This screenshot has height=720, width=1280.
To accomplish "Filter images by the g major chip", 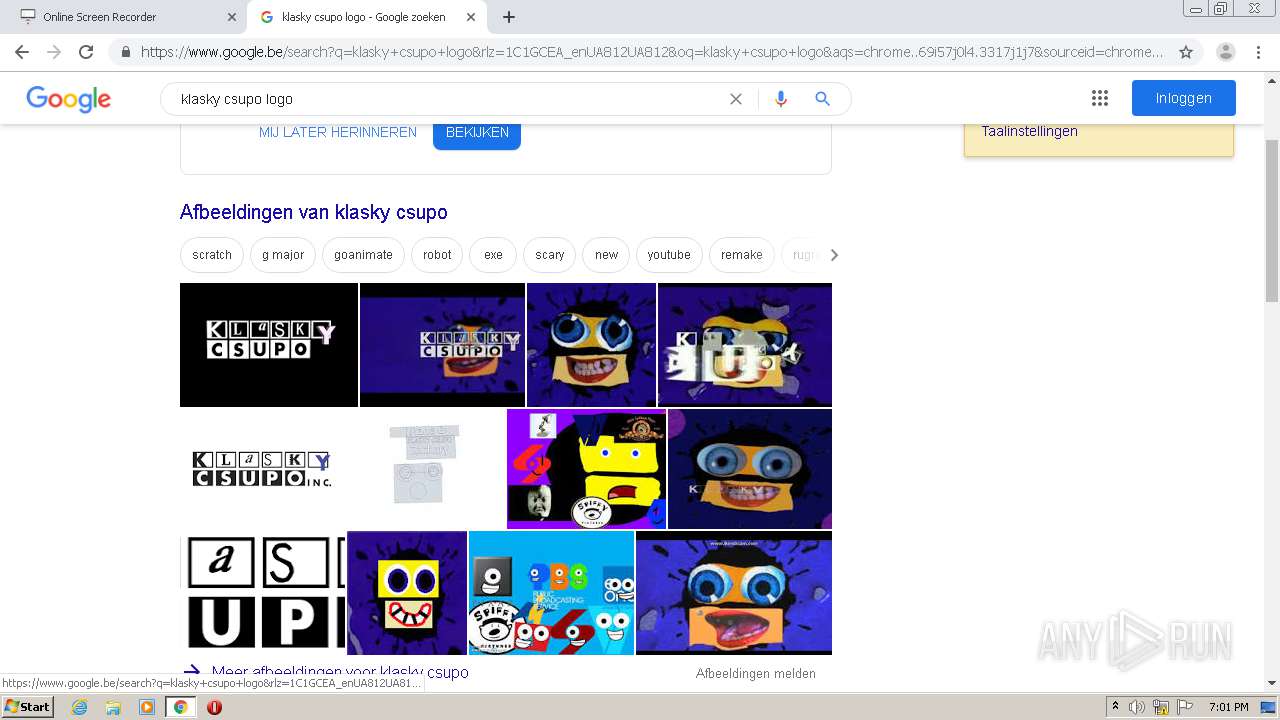I will 283,255.
